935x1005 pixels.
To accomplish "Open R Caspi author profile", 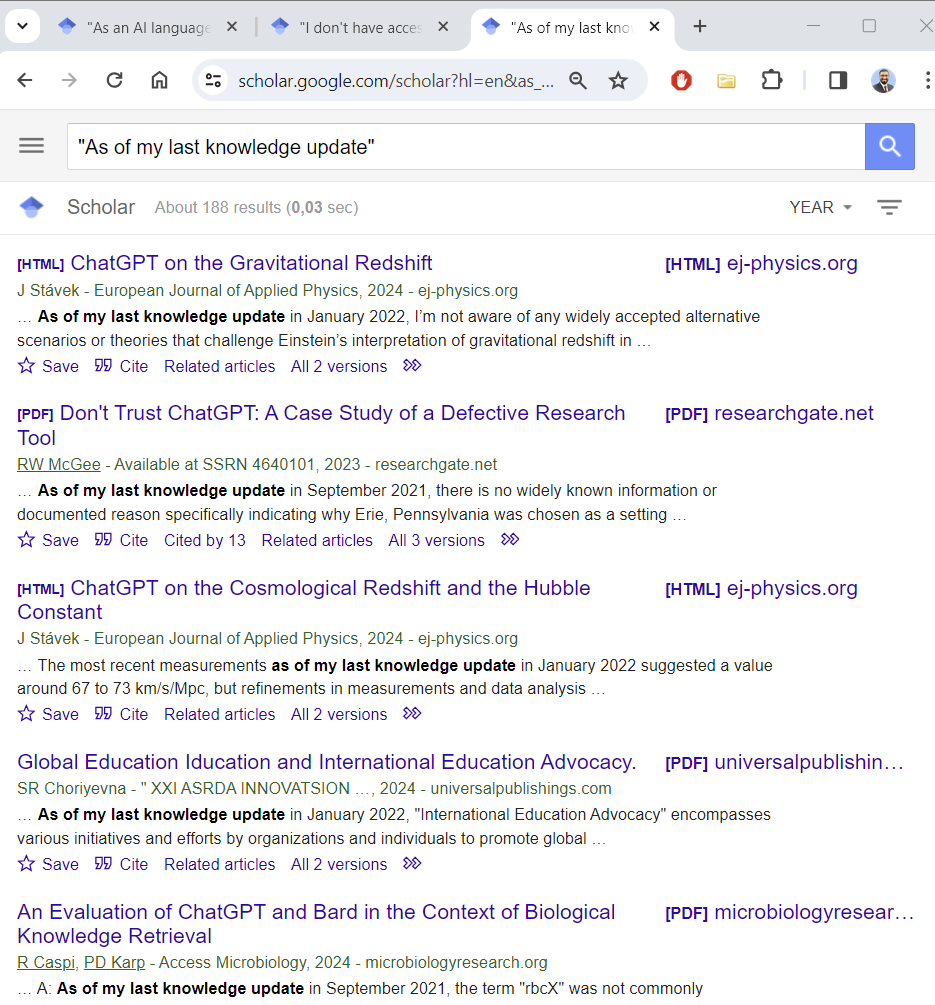I will 46,962.
